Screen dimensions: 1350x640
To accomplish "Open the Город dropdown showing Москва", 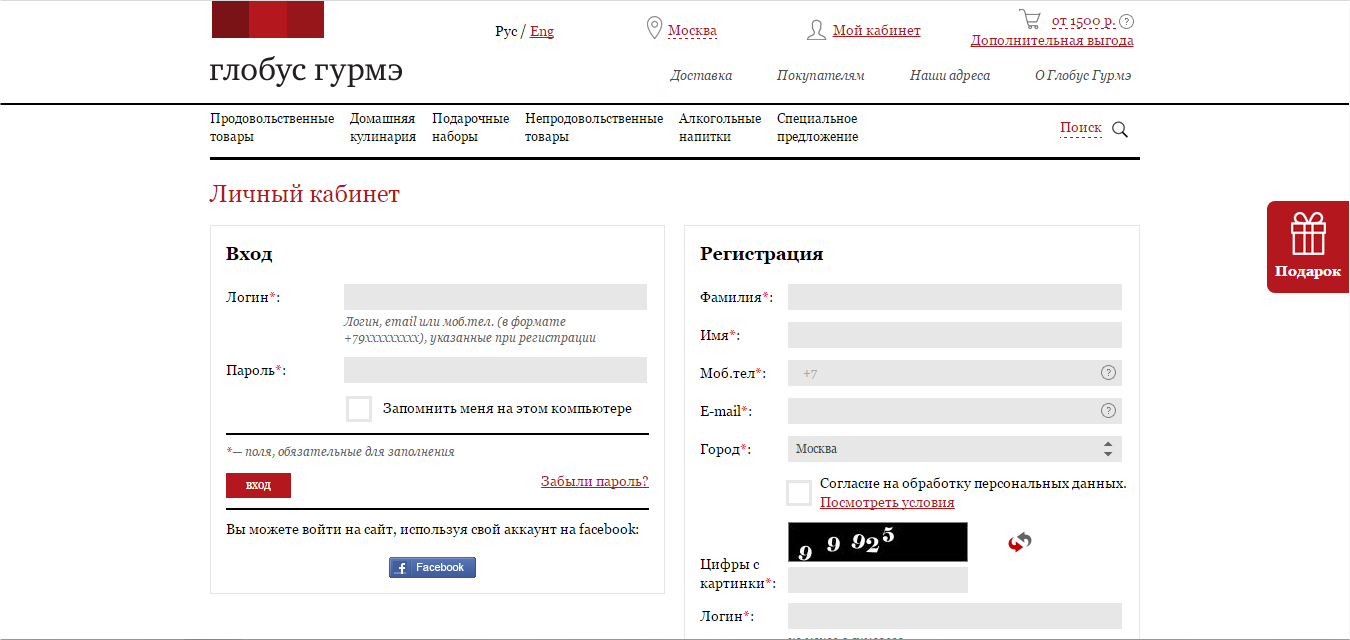I will [955, 449].
